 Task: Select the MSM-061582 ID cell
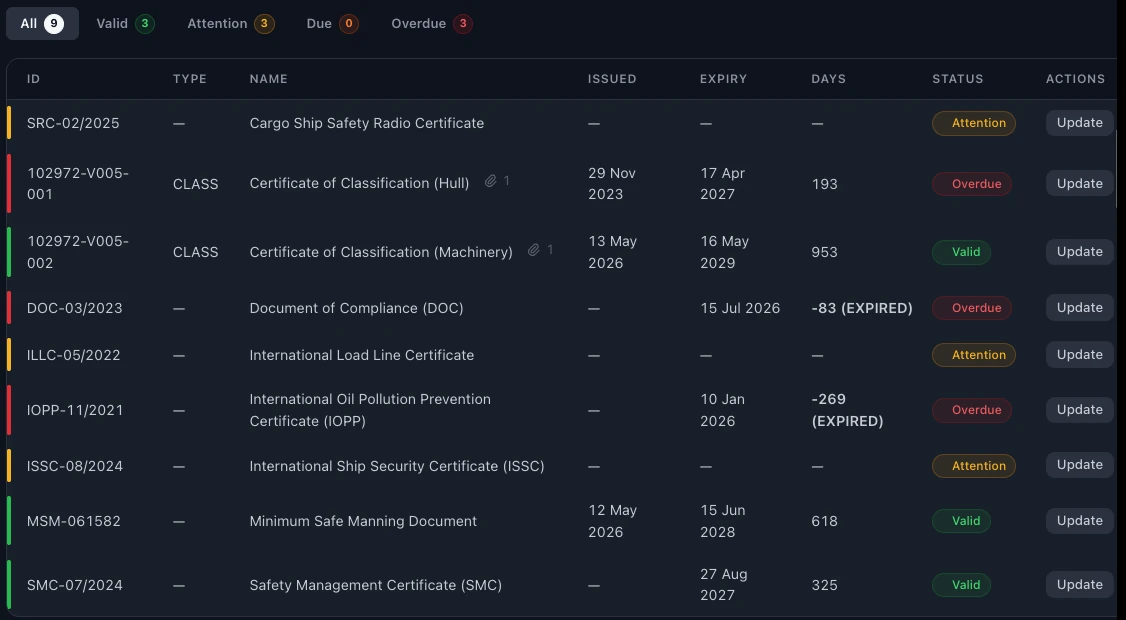coord(74,521)
